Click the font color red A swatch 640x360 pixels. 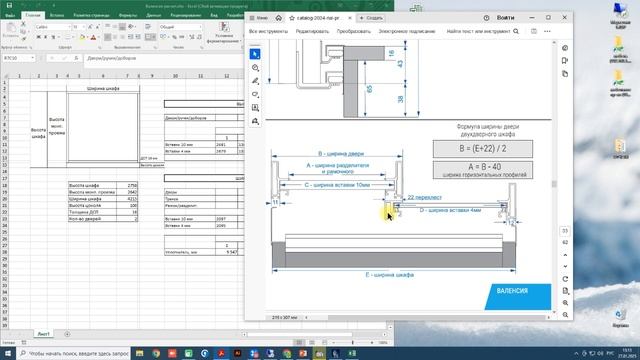pos(93,38)
